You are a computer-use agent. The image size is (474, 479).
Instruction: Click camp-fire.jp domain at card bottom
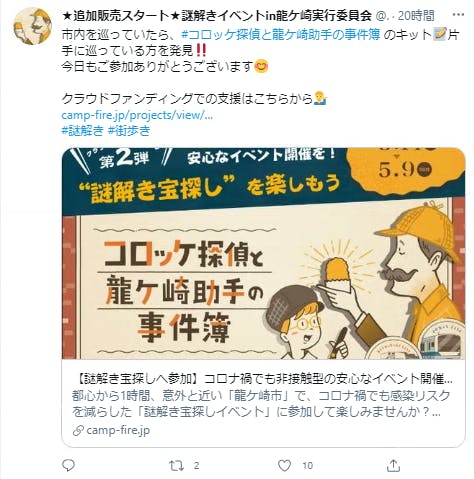click(x=118, y=430)
